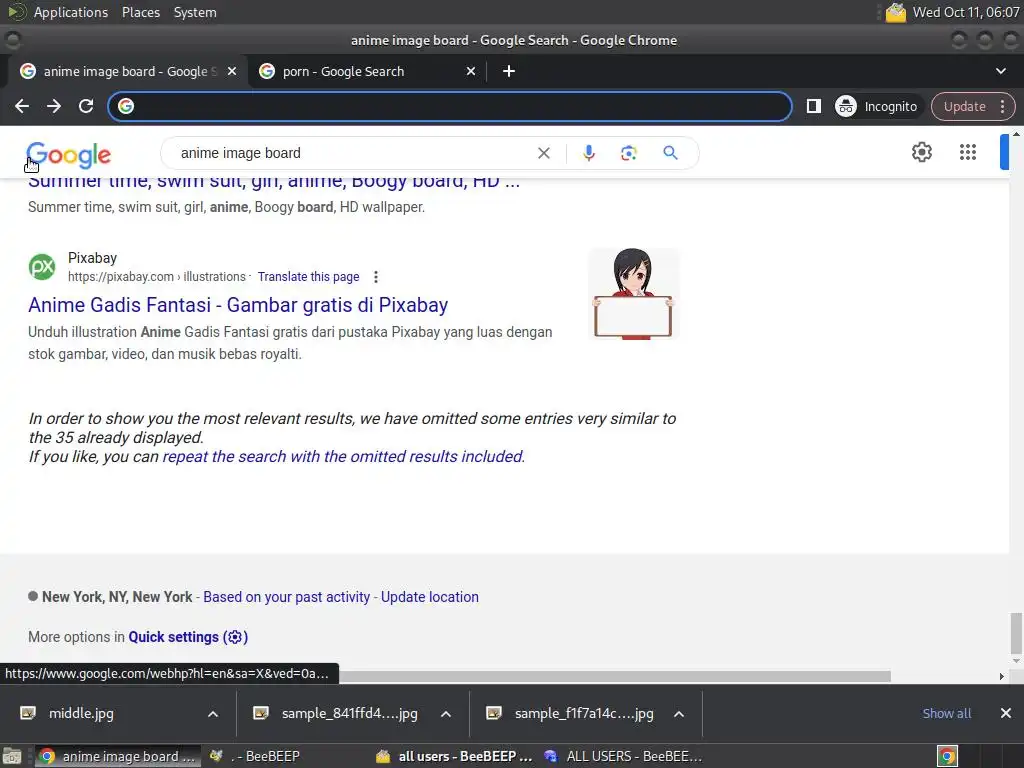1024x768 pixels.
Task: Click the pixabay.com illustrations URL text
Action: [x=157, y=277]
